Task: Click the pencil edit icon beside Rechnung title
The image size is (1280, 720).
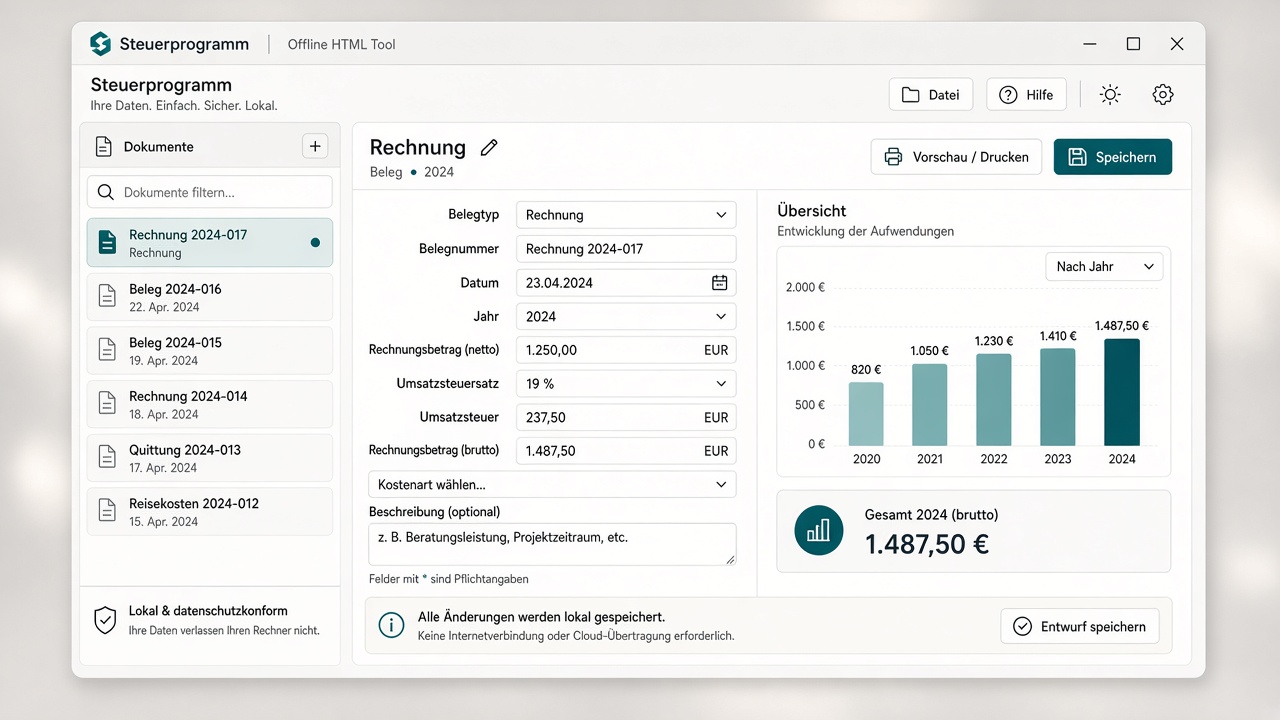Action: point(489,147)
